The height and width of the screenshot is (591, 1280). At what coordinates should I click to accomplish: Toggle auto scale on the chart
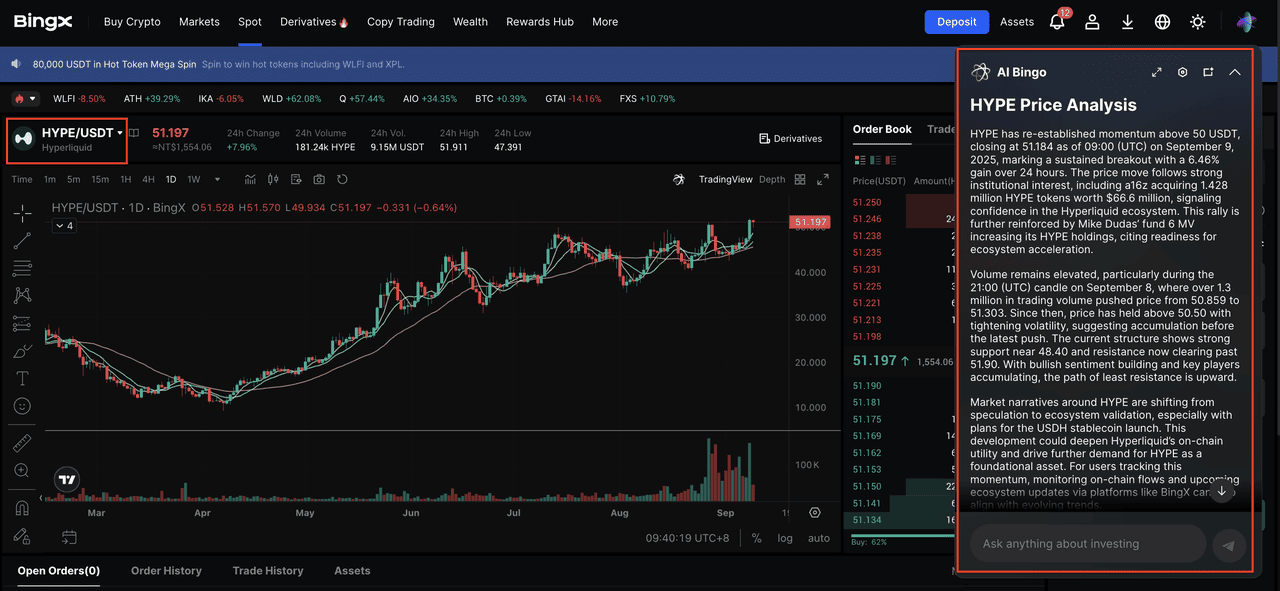819,538
